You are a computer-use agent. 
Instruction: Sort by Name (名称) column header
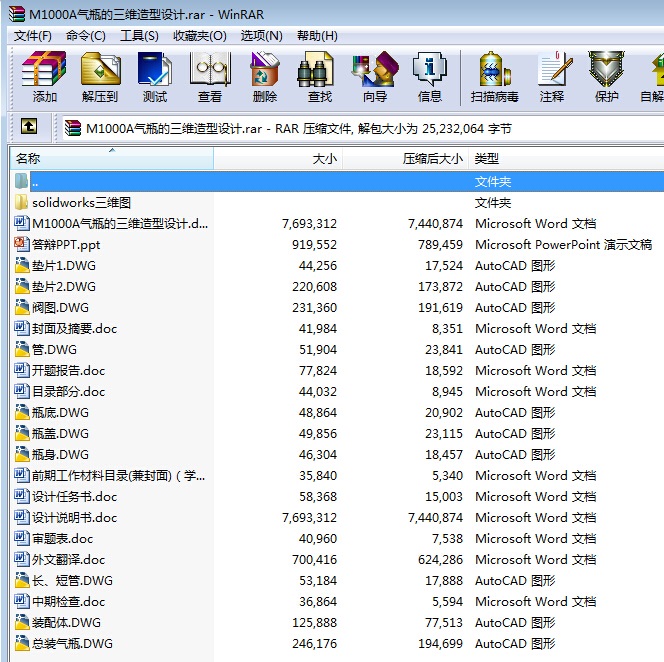112,158
